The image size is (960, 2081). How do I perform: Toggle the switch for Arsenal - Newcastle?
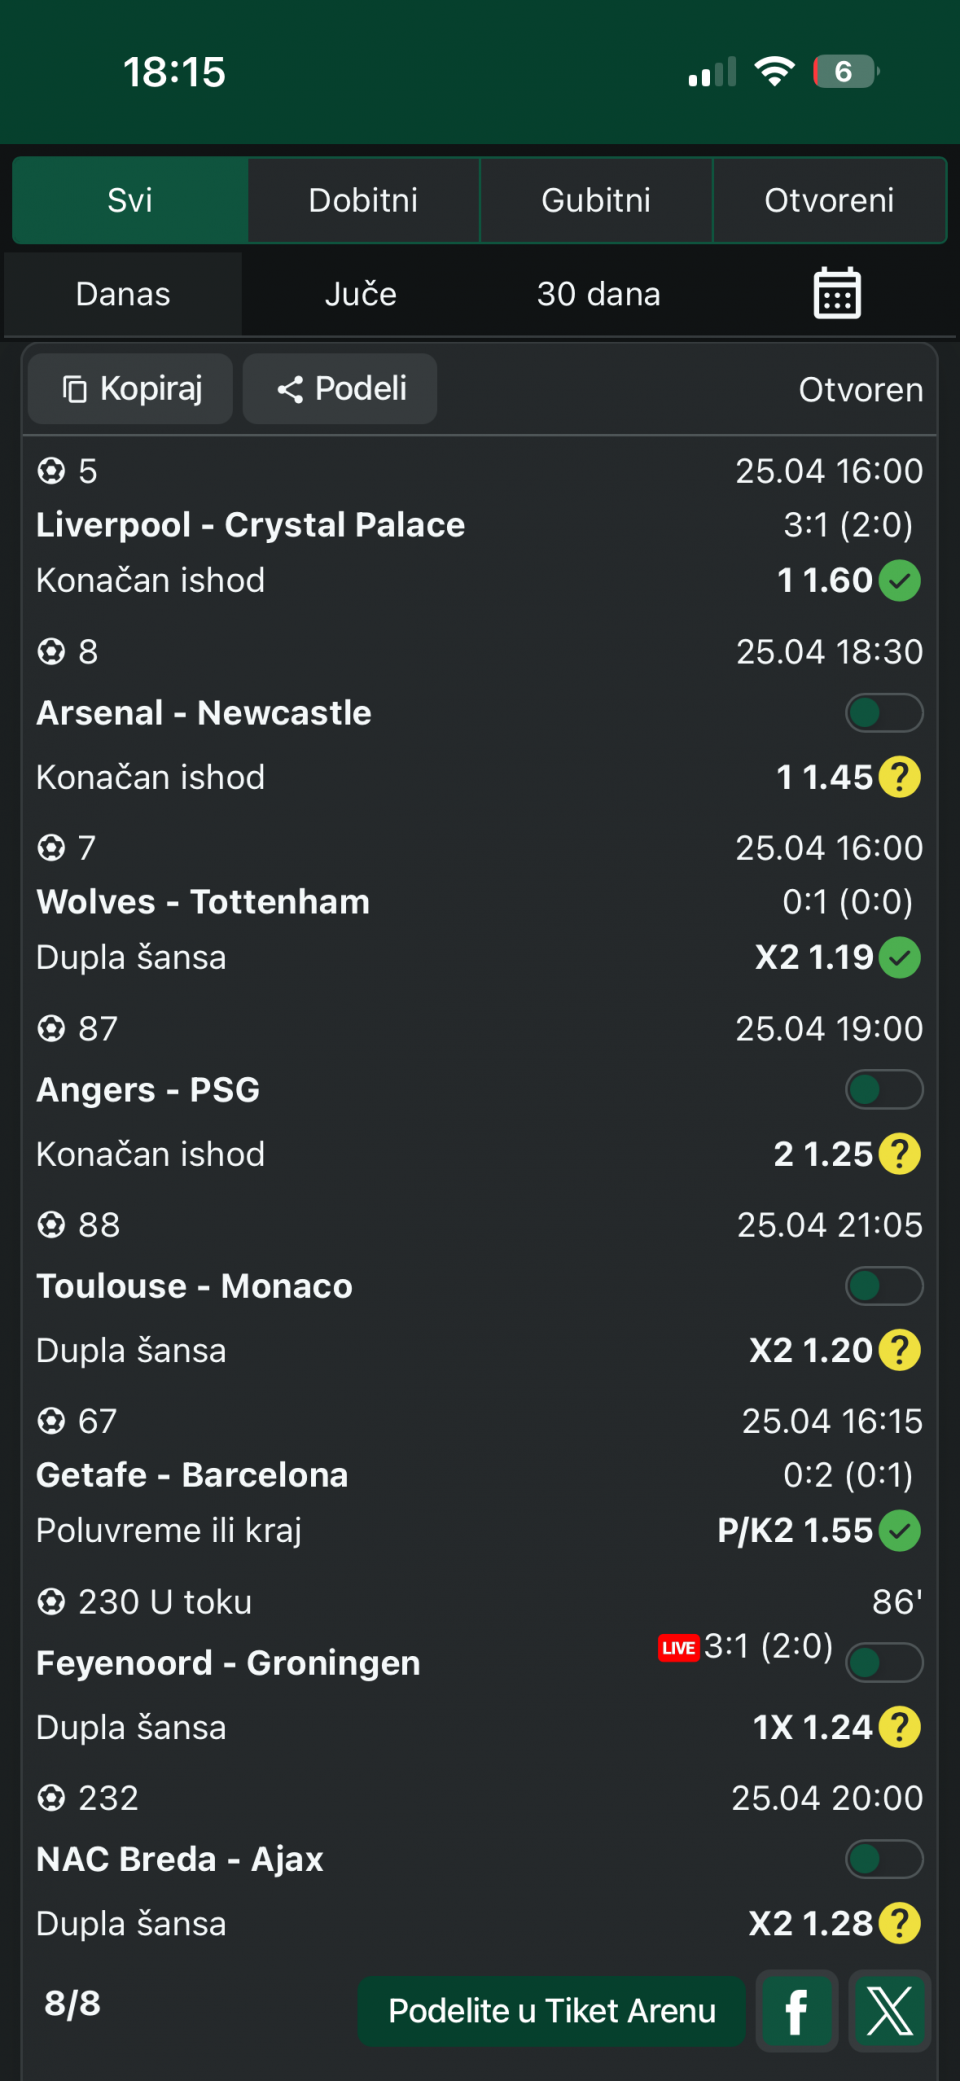884,713
